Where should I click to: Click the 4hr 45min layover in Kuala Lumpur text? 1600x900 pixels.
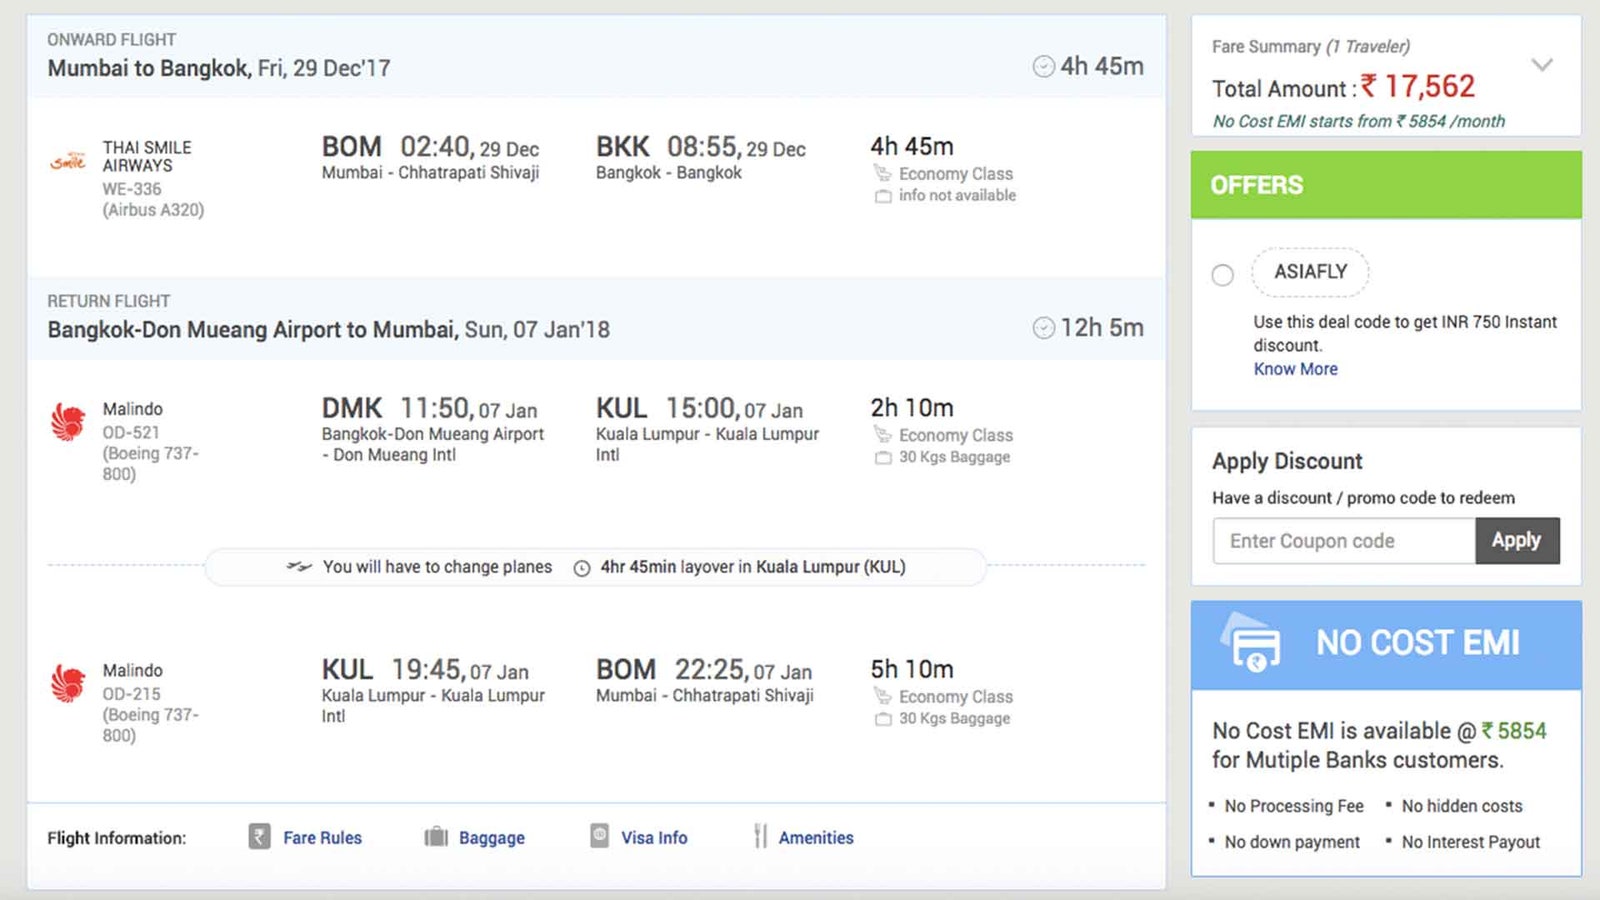753,567
